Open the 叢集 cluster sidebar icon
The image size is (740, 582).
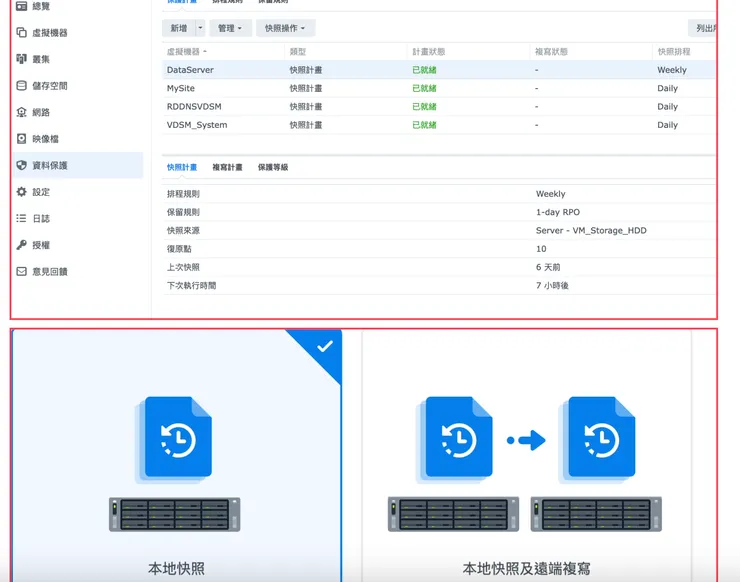(x=21, y=59)
